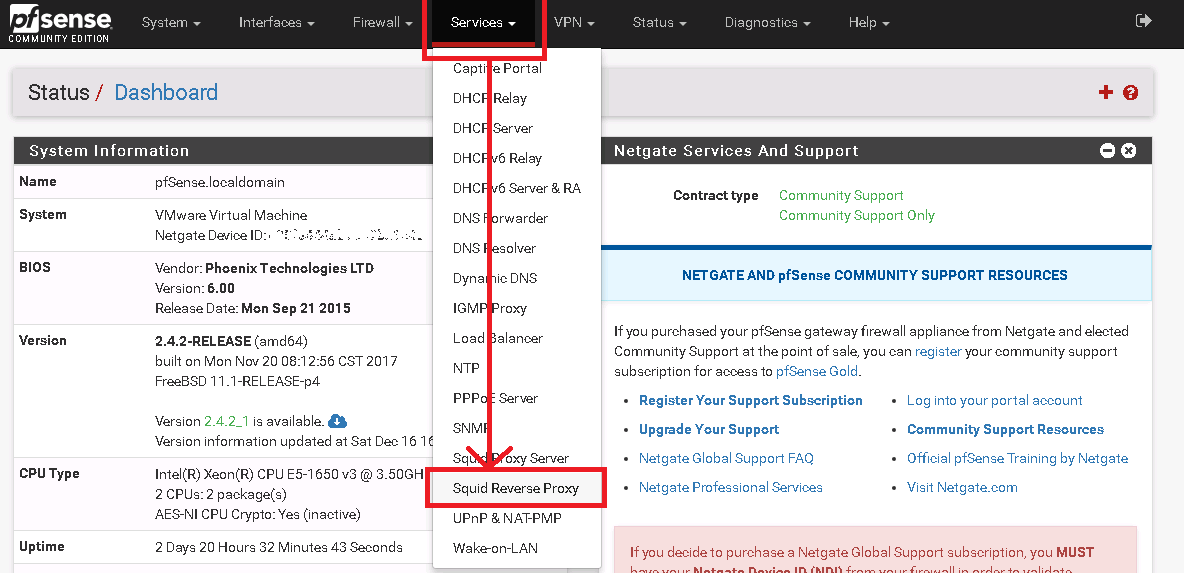Collapse the Services dropdown menu

(x=483, y=23)
